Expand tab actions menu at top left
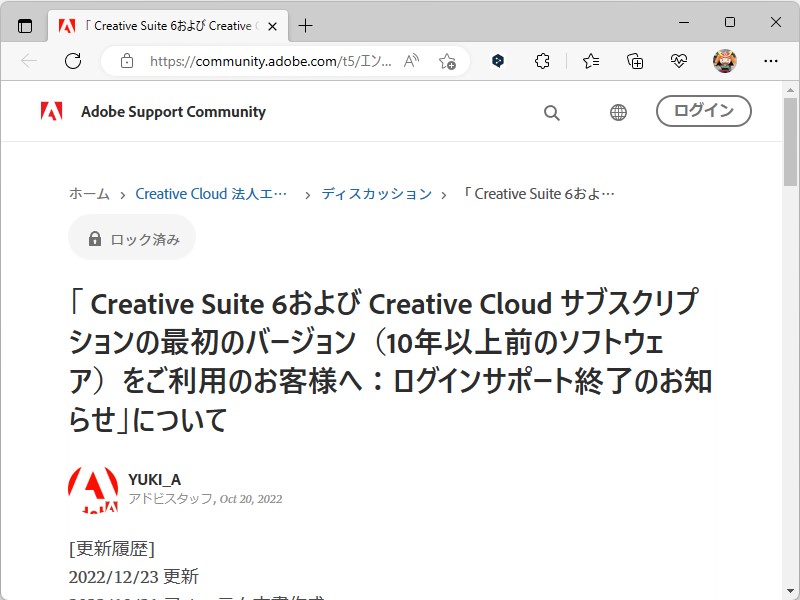Image resolution: width=800 pixels, height=600 pixels. 23,25
